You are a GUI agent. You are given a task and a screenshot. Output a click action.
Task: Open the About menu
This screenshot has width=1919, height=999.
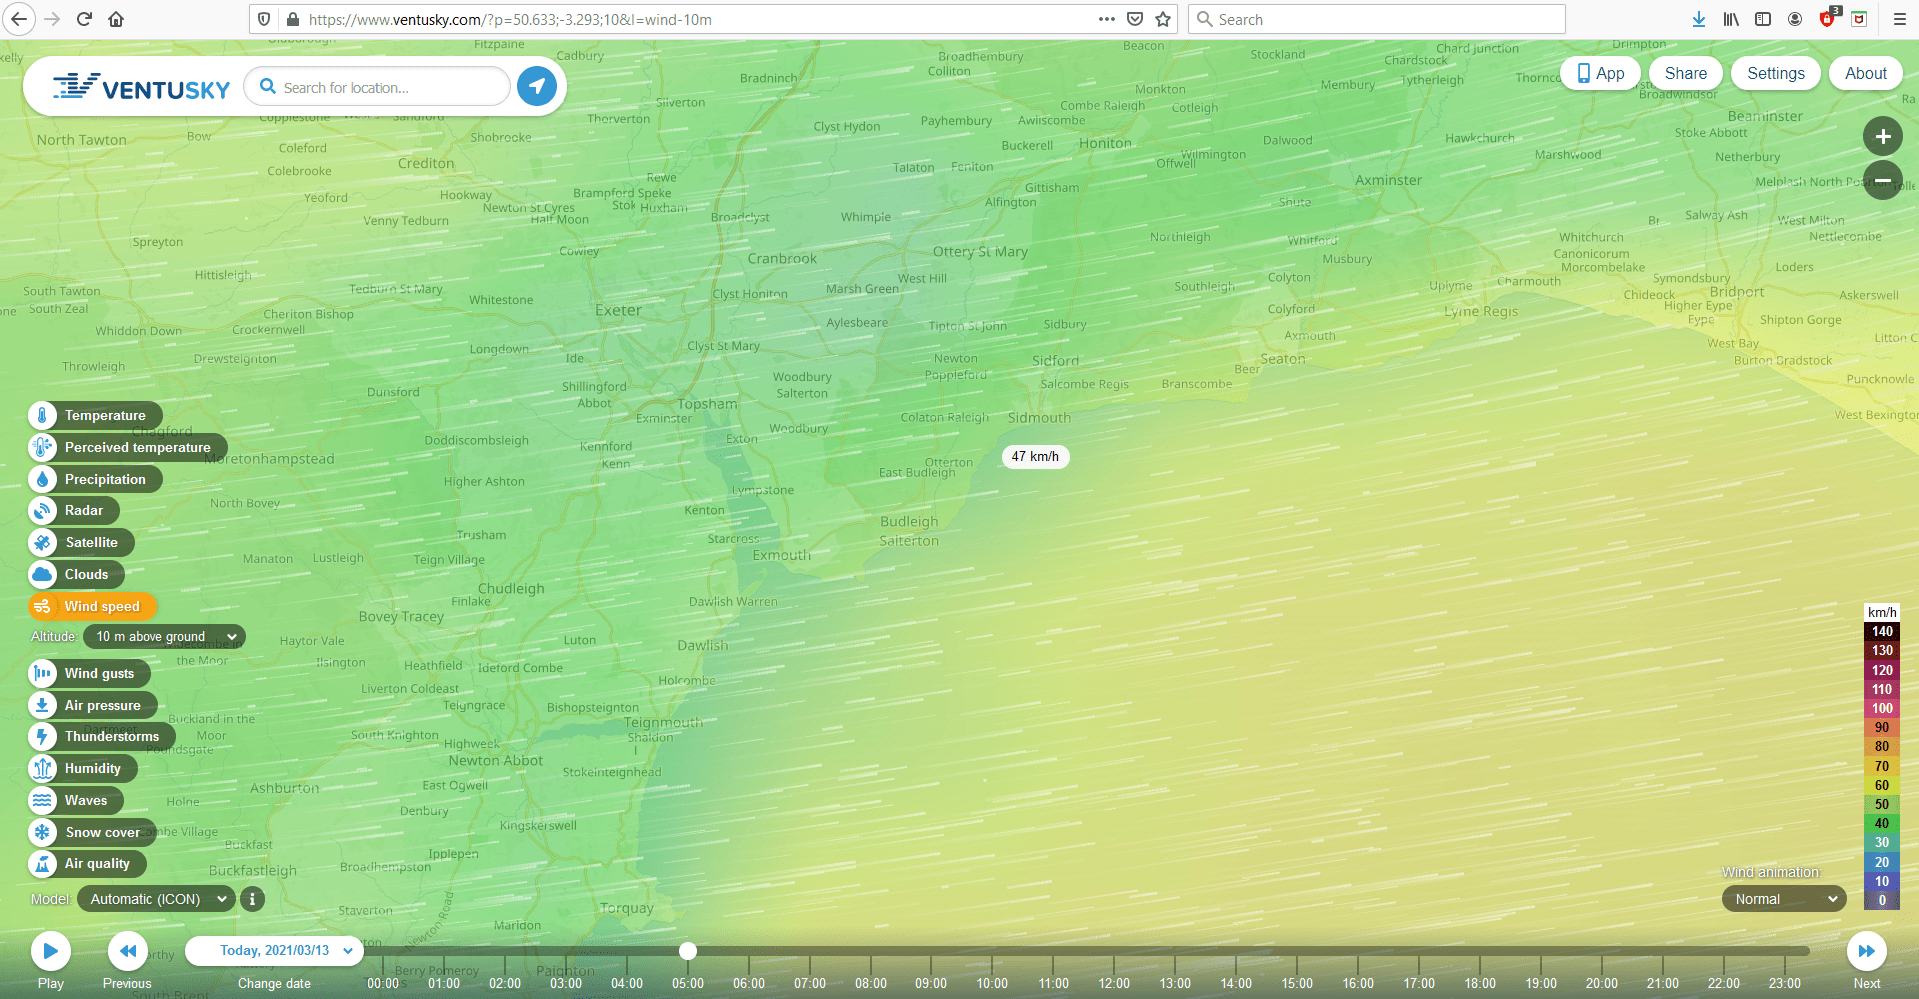[x=1865, y=73]
